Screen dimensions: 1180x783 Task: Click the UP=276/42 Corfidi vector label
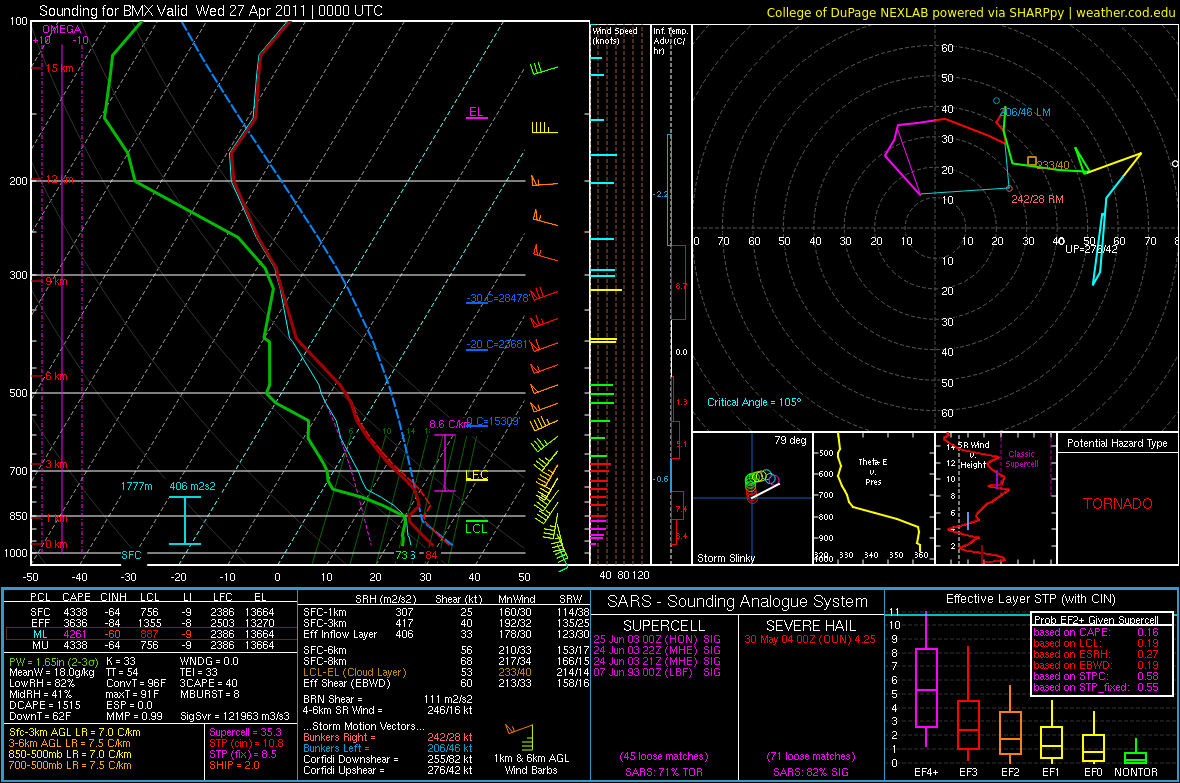point(1091,248)
